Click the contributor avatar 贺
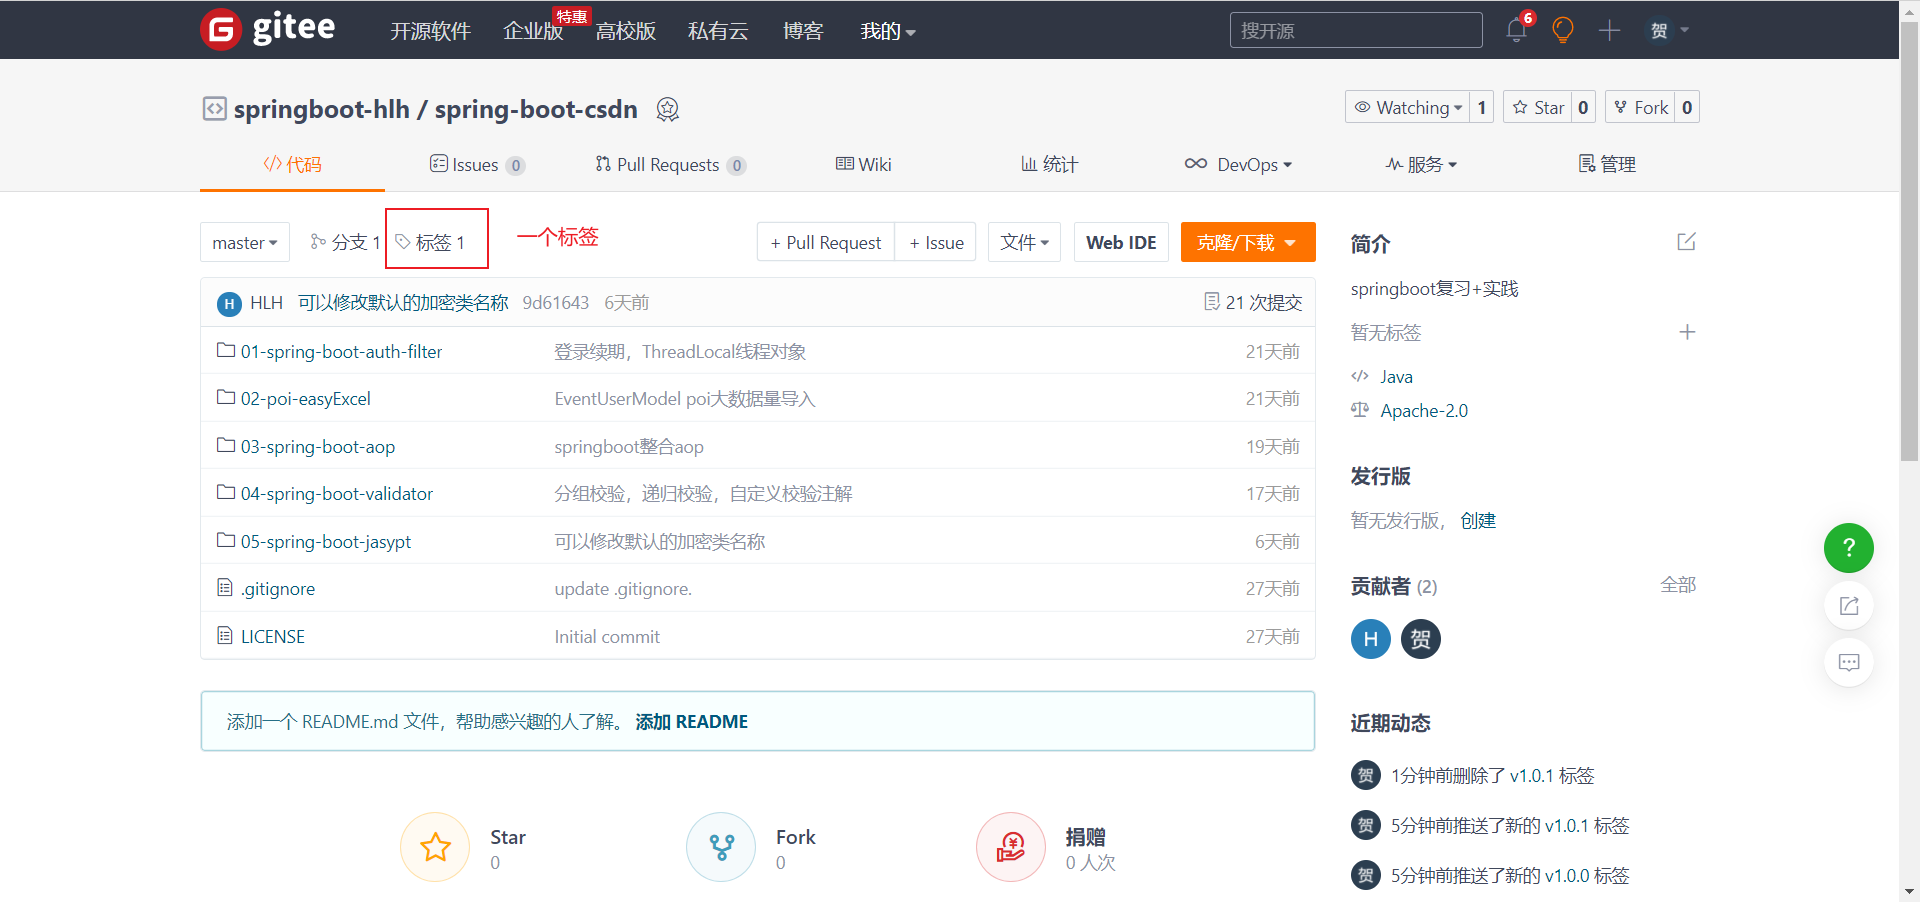 (x=1421, y=639)
